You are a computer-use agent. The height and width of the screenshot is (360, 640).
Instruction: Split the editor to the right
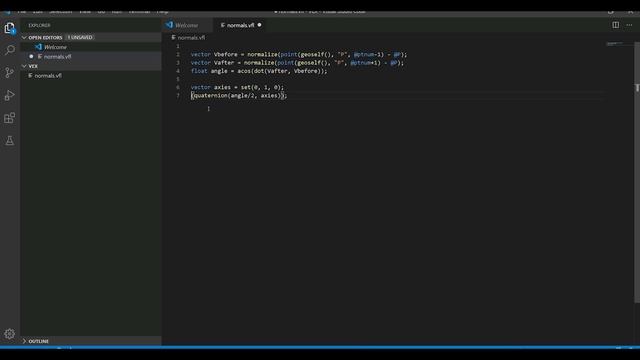[616, 25]
